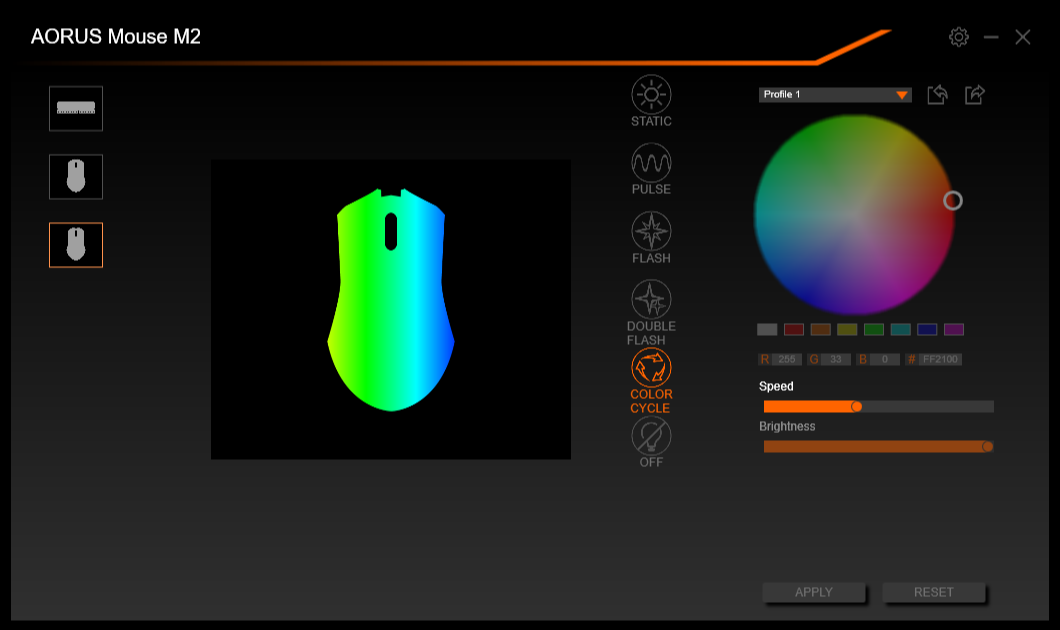The width and height of the screenshot is (1060, 630).
Task: Select the Color Cycle effect
Action: point(651,381)
